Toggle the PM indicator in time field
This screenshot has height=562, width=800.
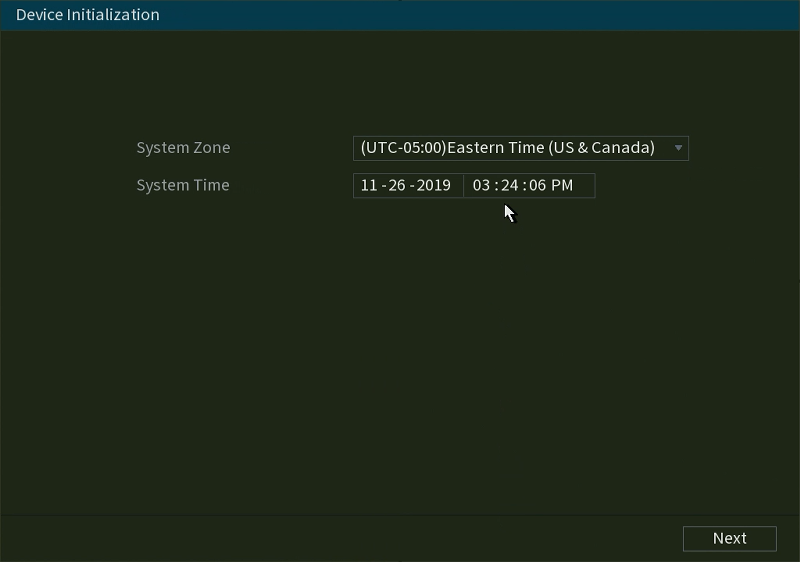click(562, 185)
